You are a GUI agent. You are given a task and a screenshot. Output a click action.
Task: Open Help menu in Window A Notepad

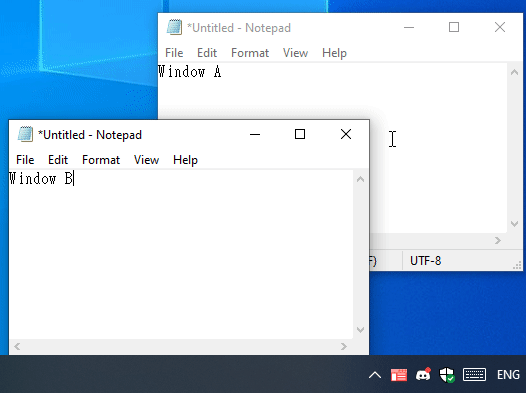334,53
